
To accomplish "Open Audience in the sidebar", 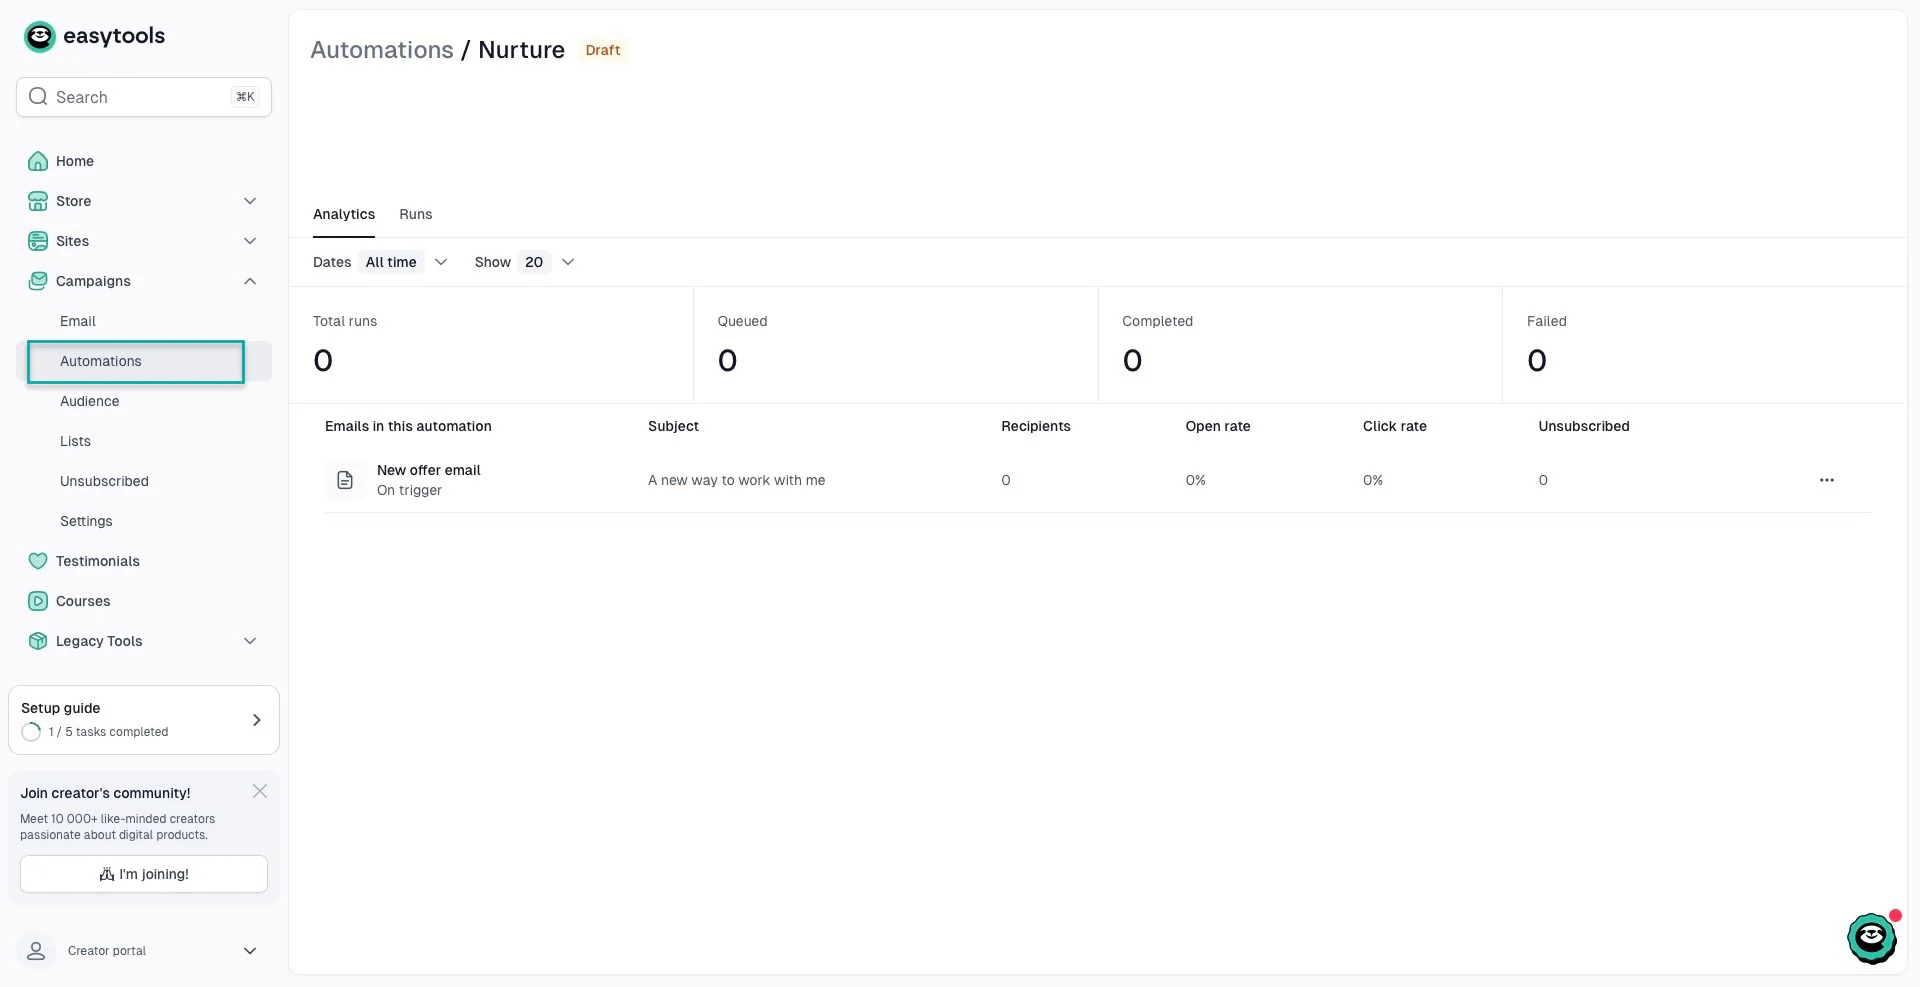I will click(89, 401).
